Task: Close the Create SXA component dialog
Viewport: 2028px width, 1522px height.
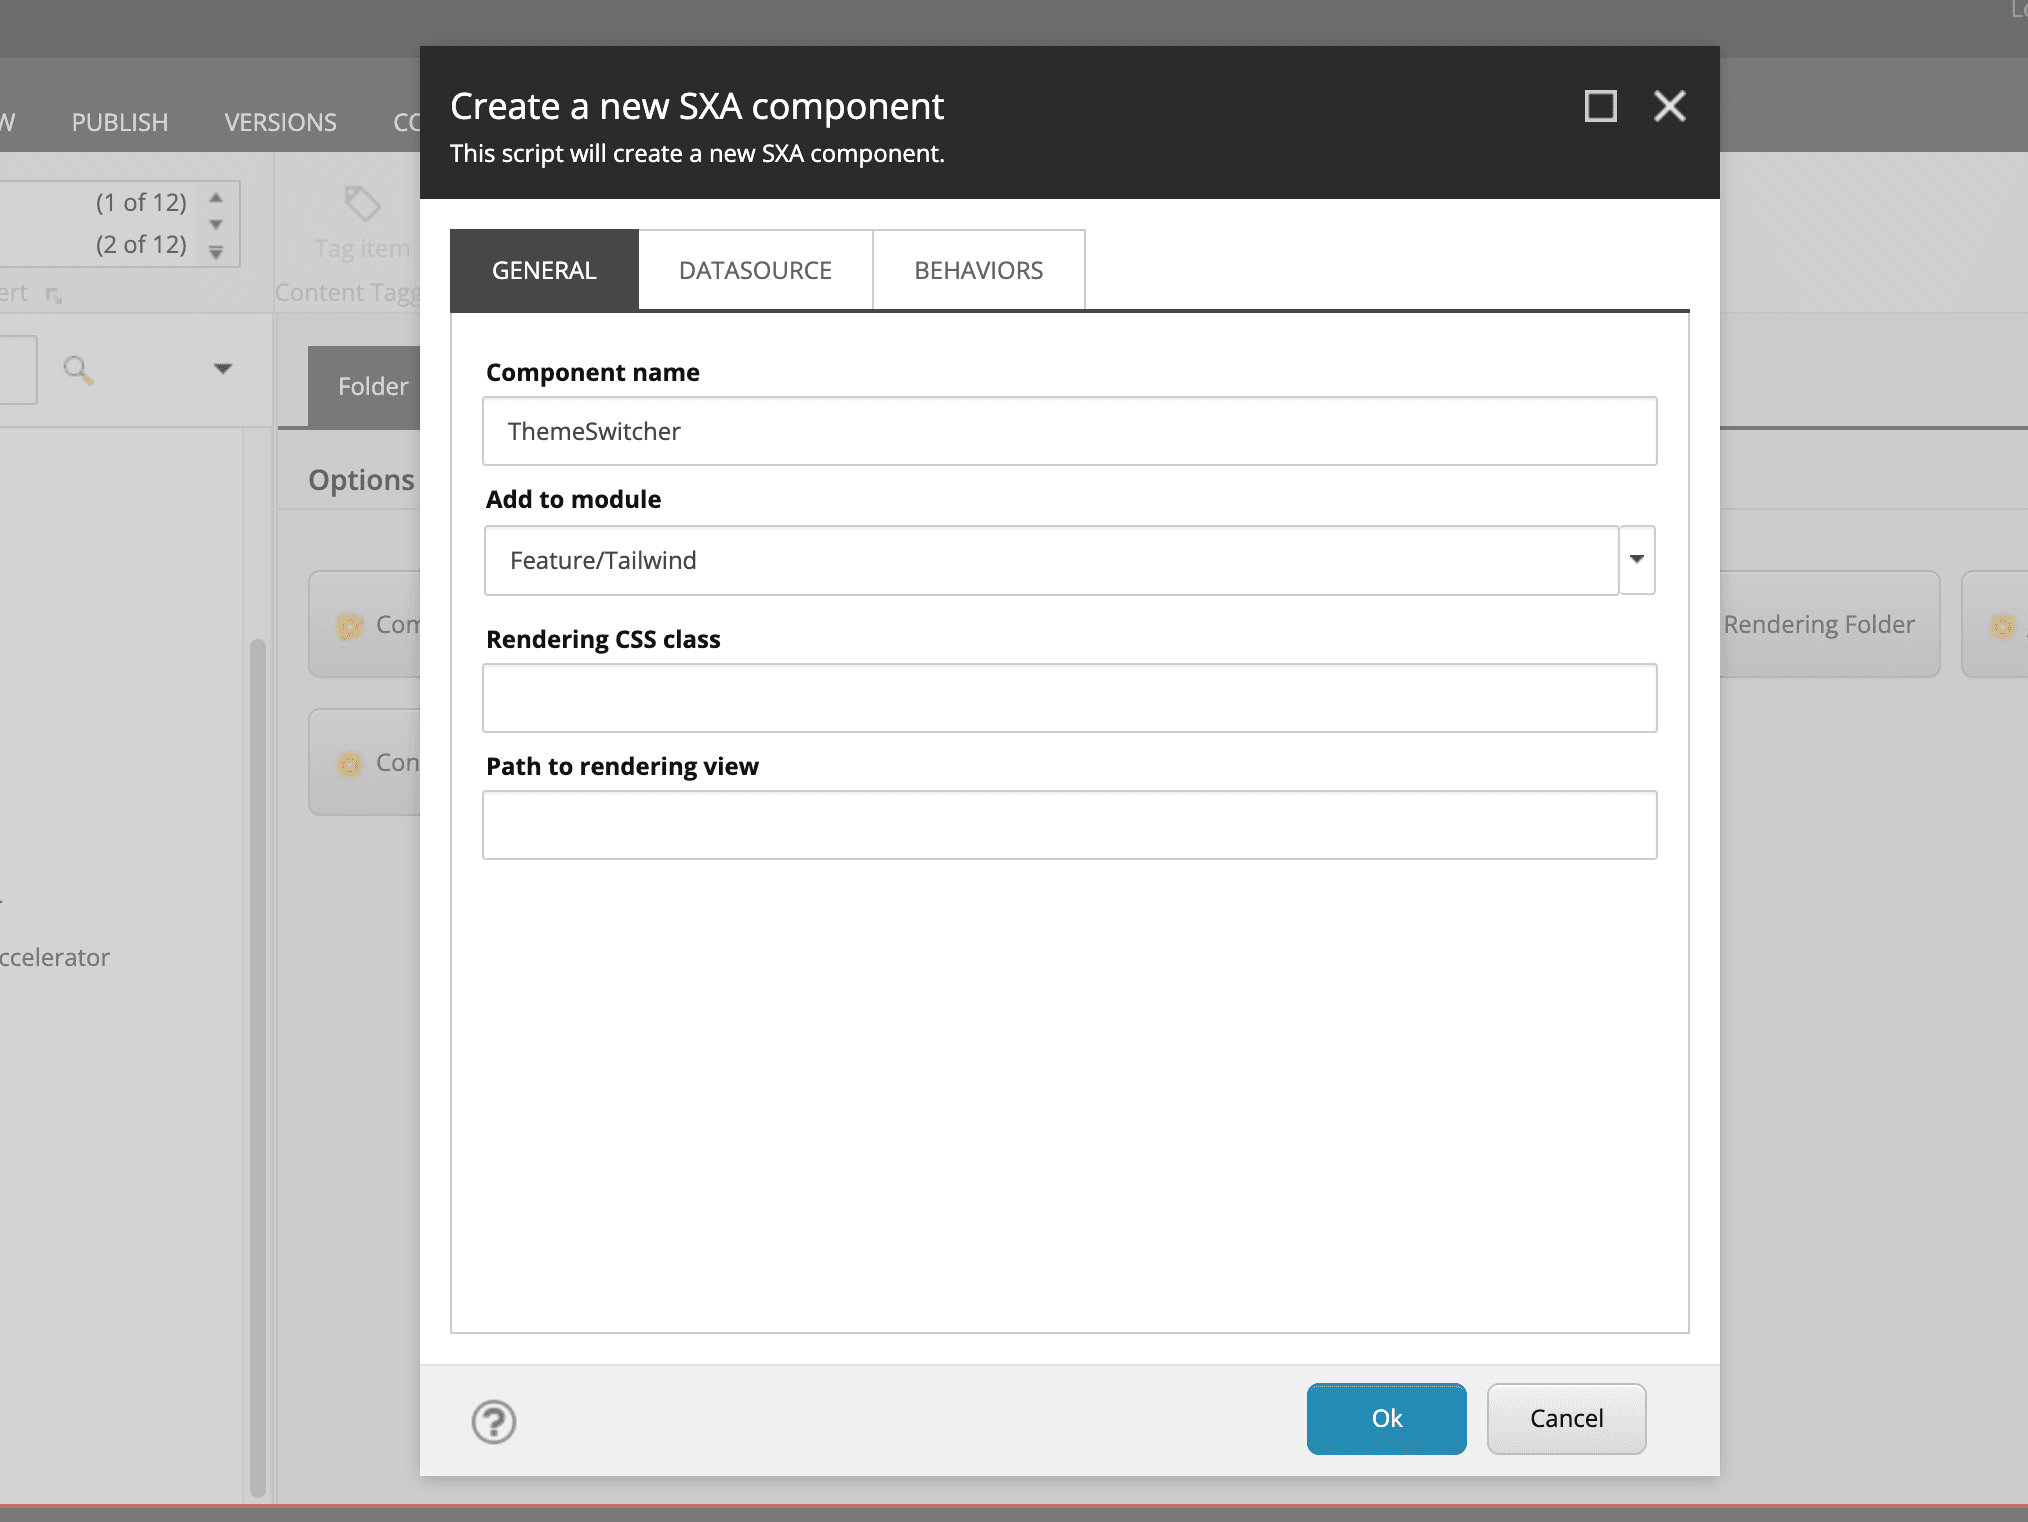Action: tap(1669, 106)
